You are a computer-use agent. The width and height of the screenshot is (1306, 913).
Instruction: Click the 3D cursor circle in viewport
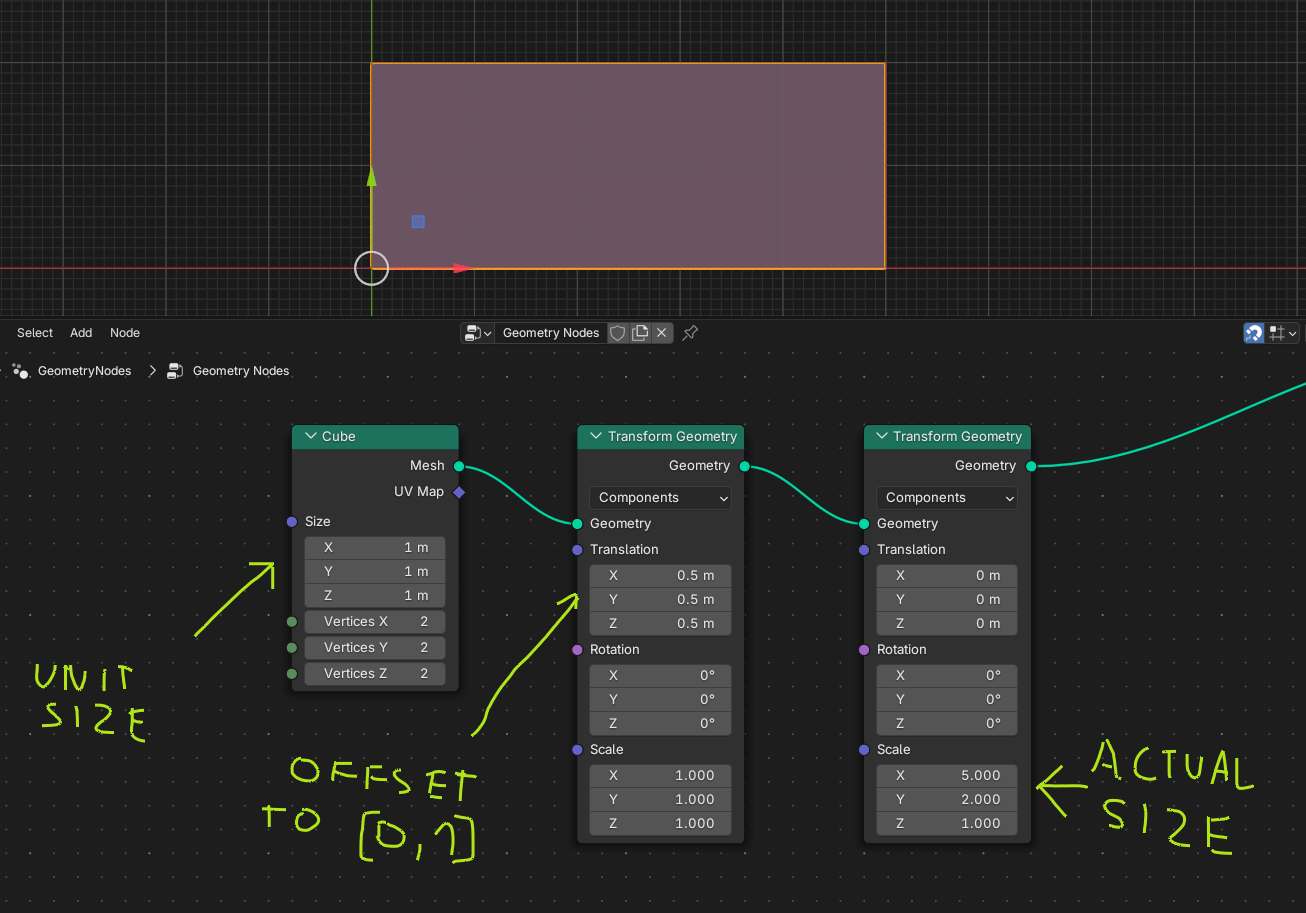tap(372, 268)
